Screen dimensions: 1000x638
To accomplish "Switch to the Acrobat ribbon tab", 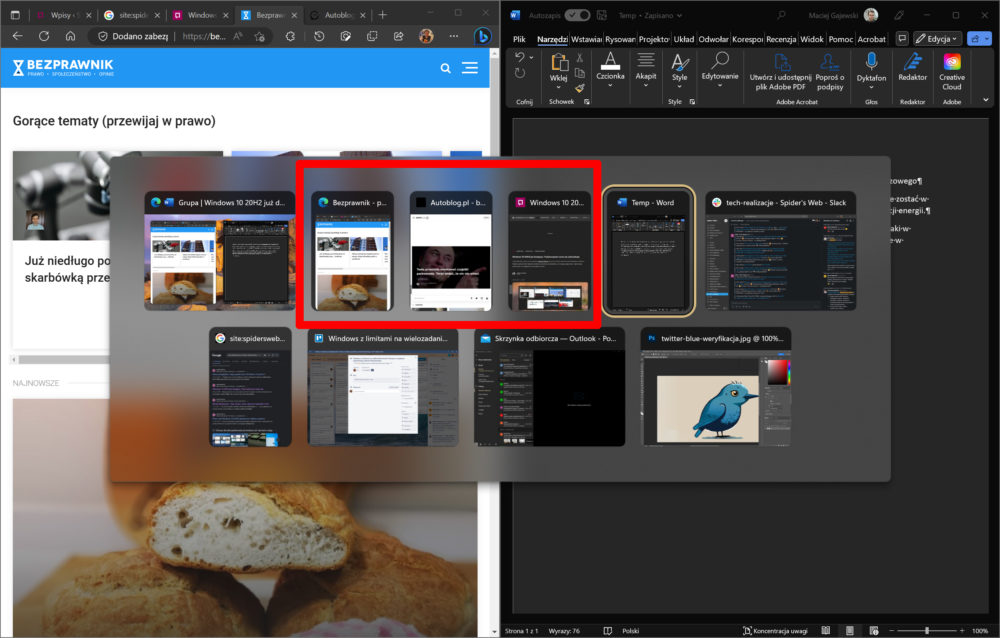I will pos(871,39).
